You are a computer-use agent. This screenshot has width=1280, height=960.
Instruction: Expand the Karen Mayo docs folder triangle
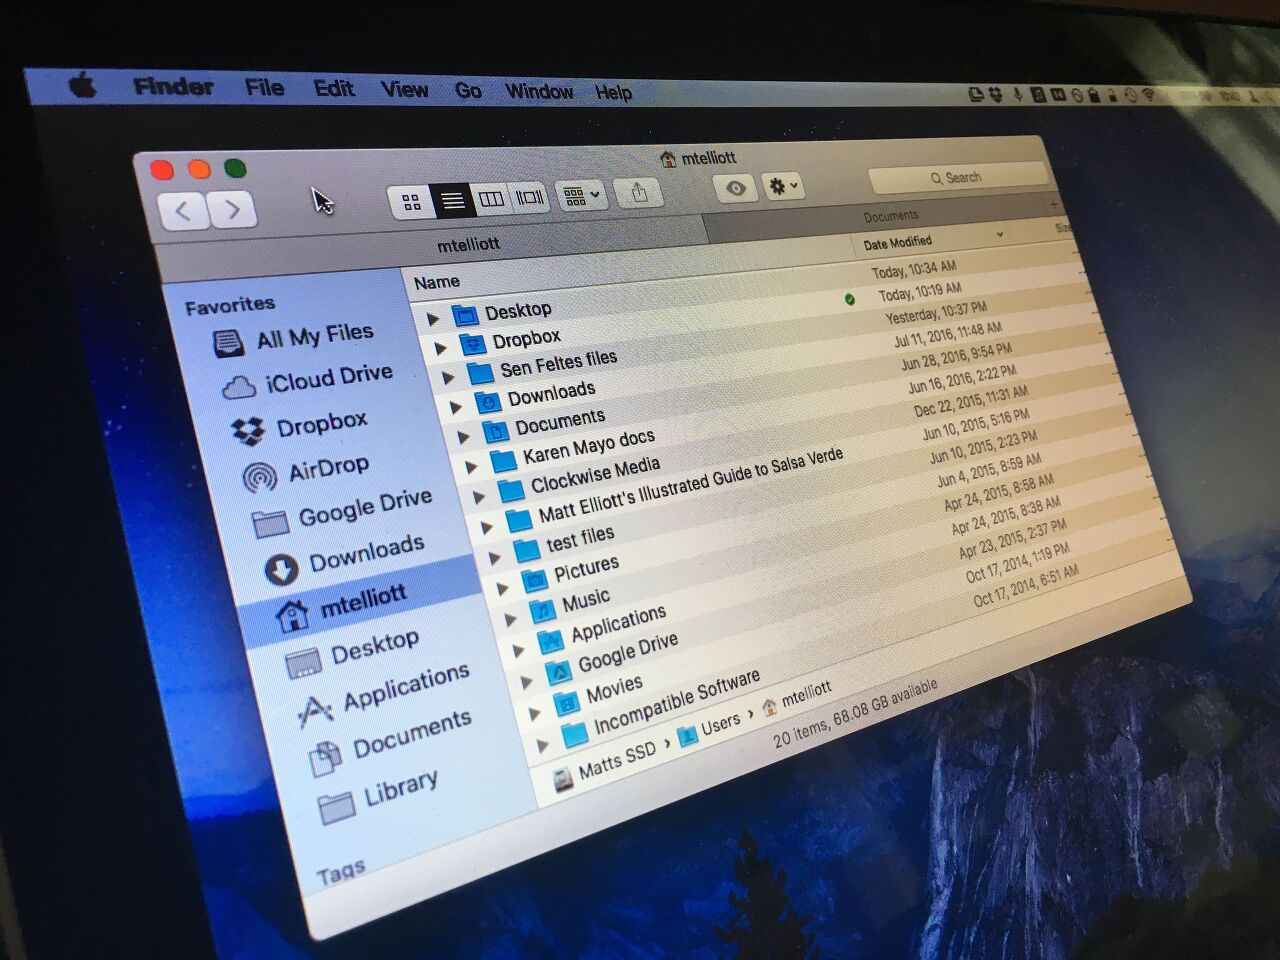(471, 466)
